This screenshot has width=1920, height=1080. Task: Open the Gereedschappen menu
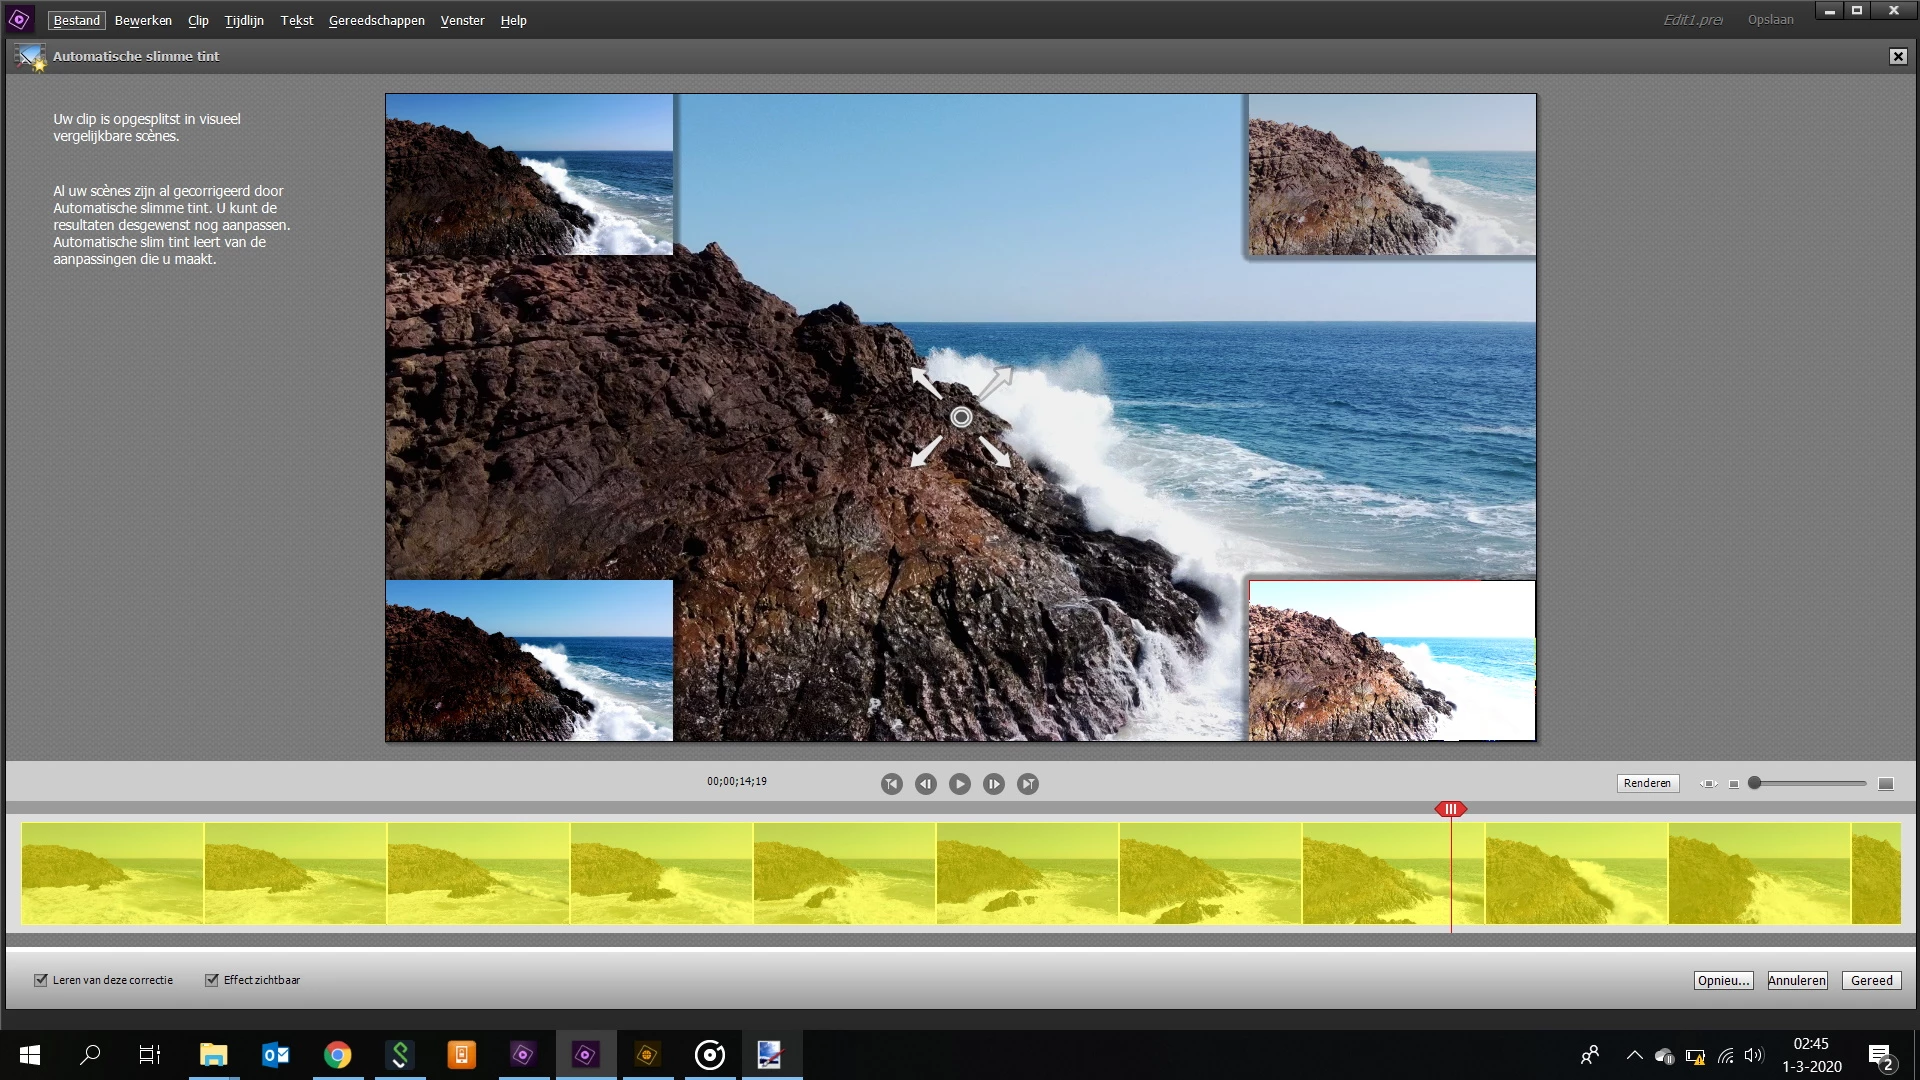pyautogui.click(x=376, y=20)
